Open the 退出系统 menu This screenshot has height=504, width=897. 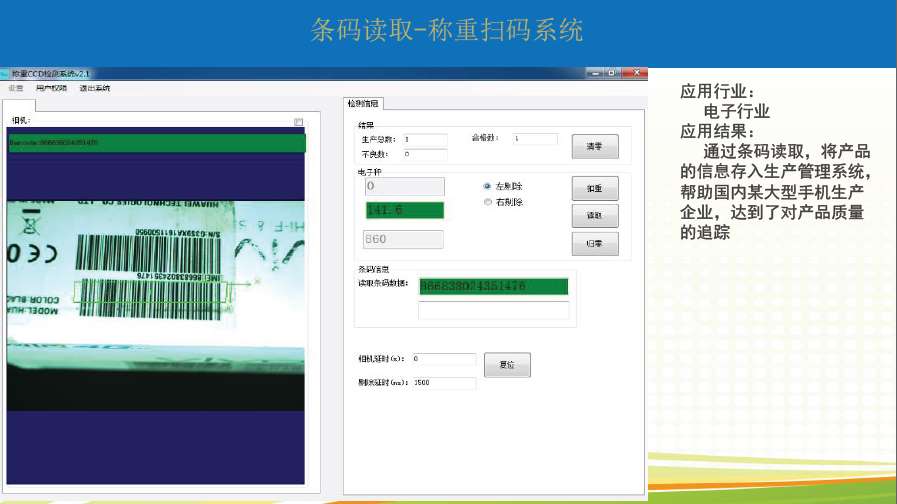94,88
